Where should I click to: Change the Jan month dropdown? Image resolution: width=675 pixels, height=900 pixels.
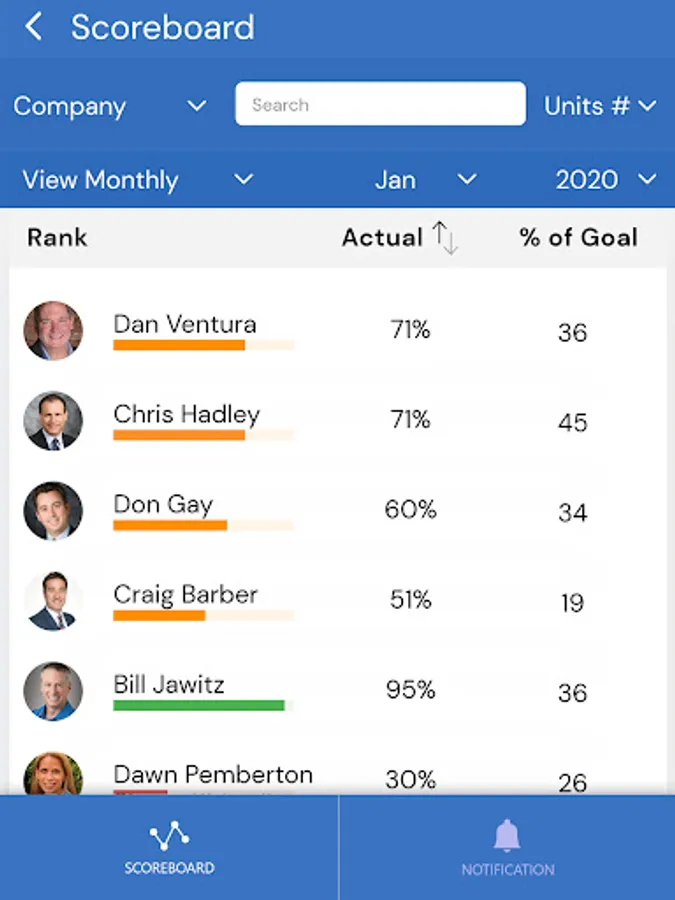pyautogui.click(x=425, y=180)
